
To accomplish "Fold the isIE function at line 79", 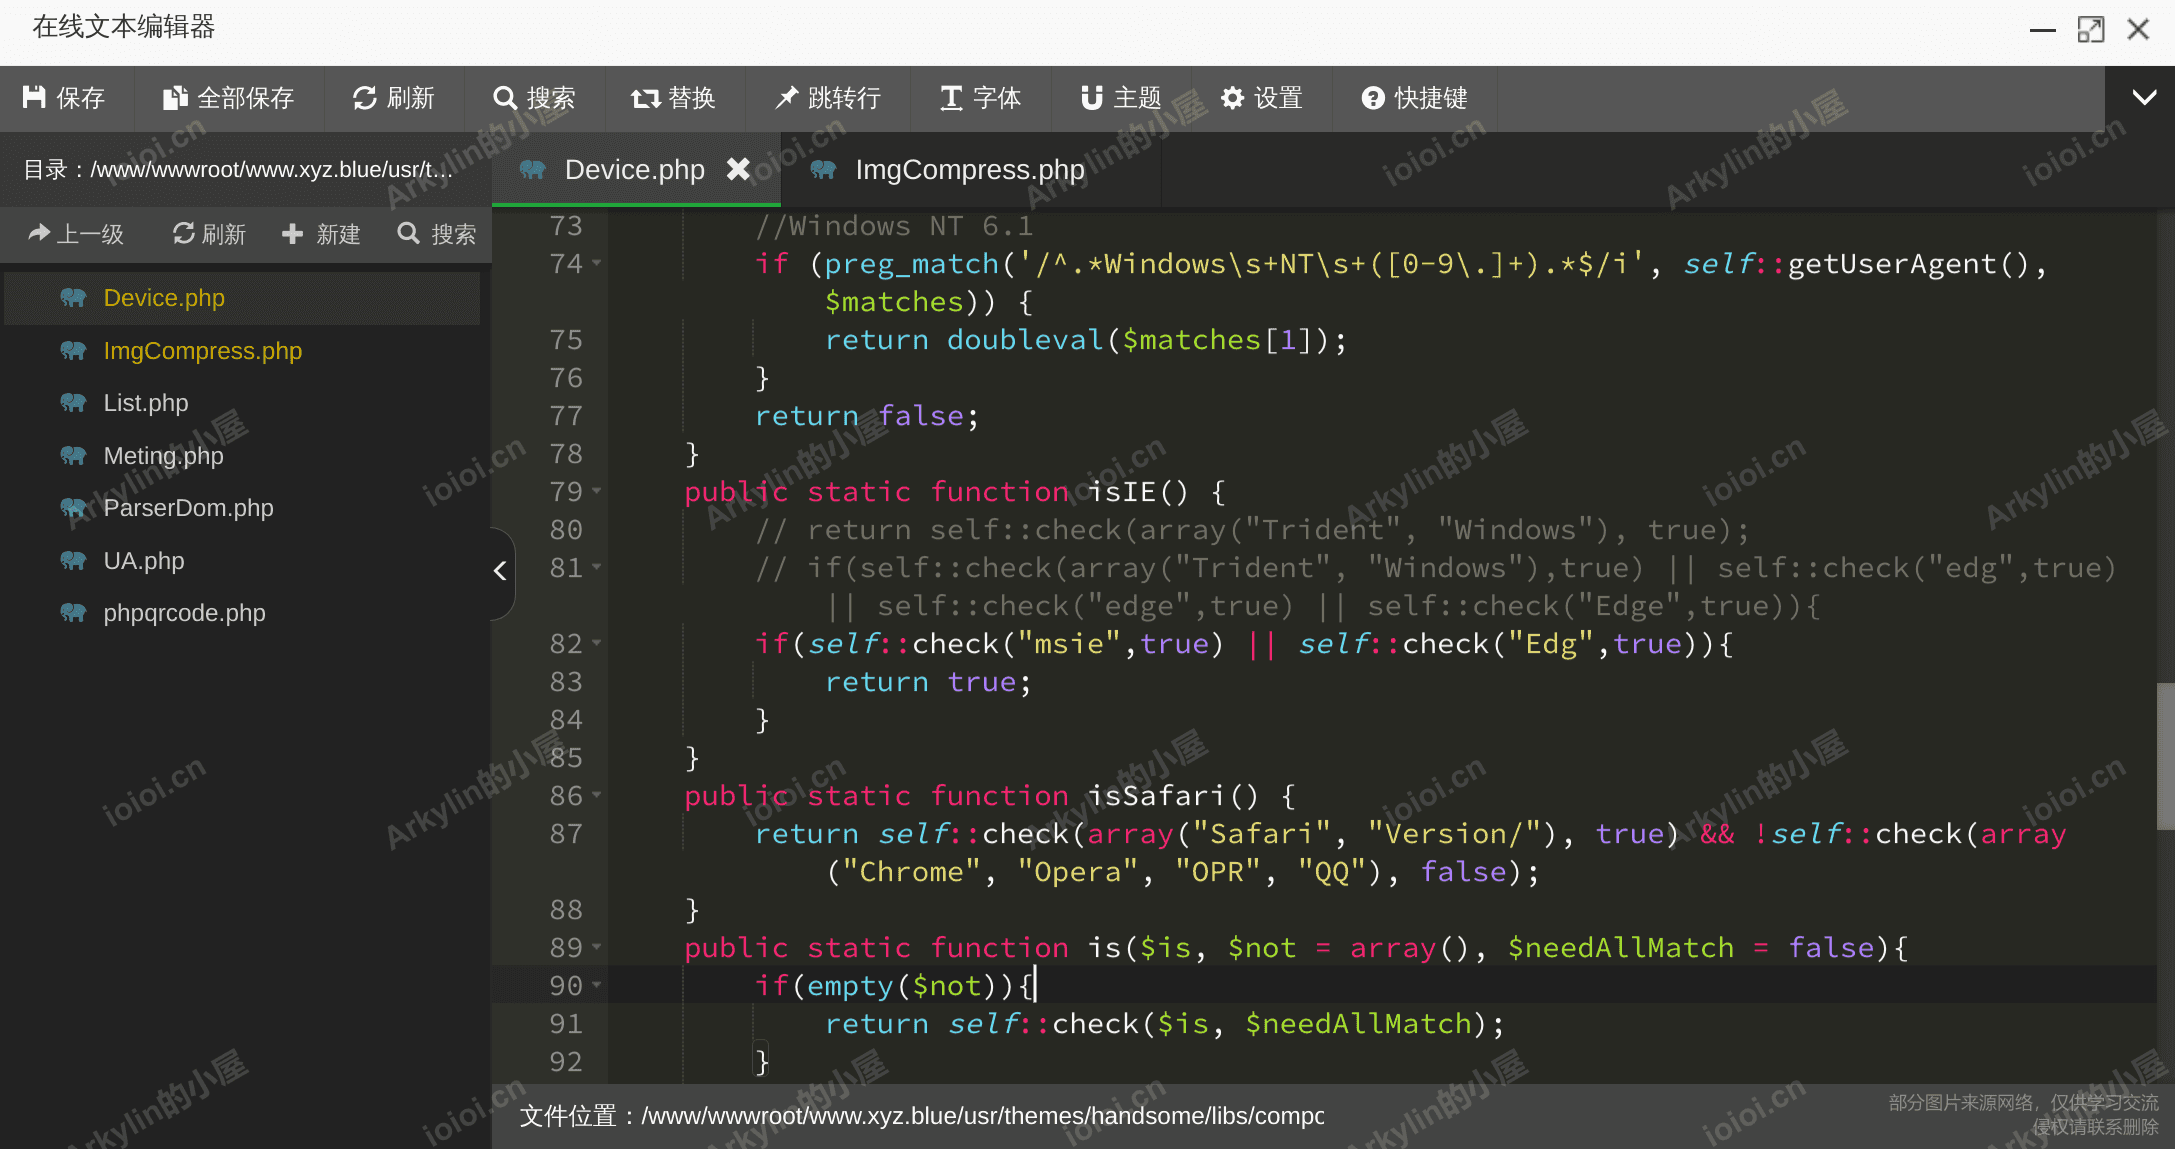I will pos(597,492).
